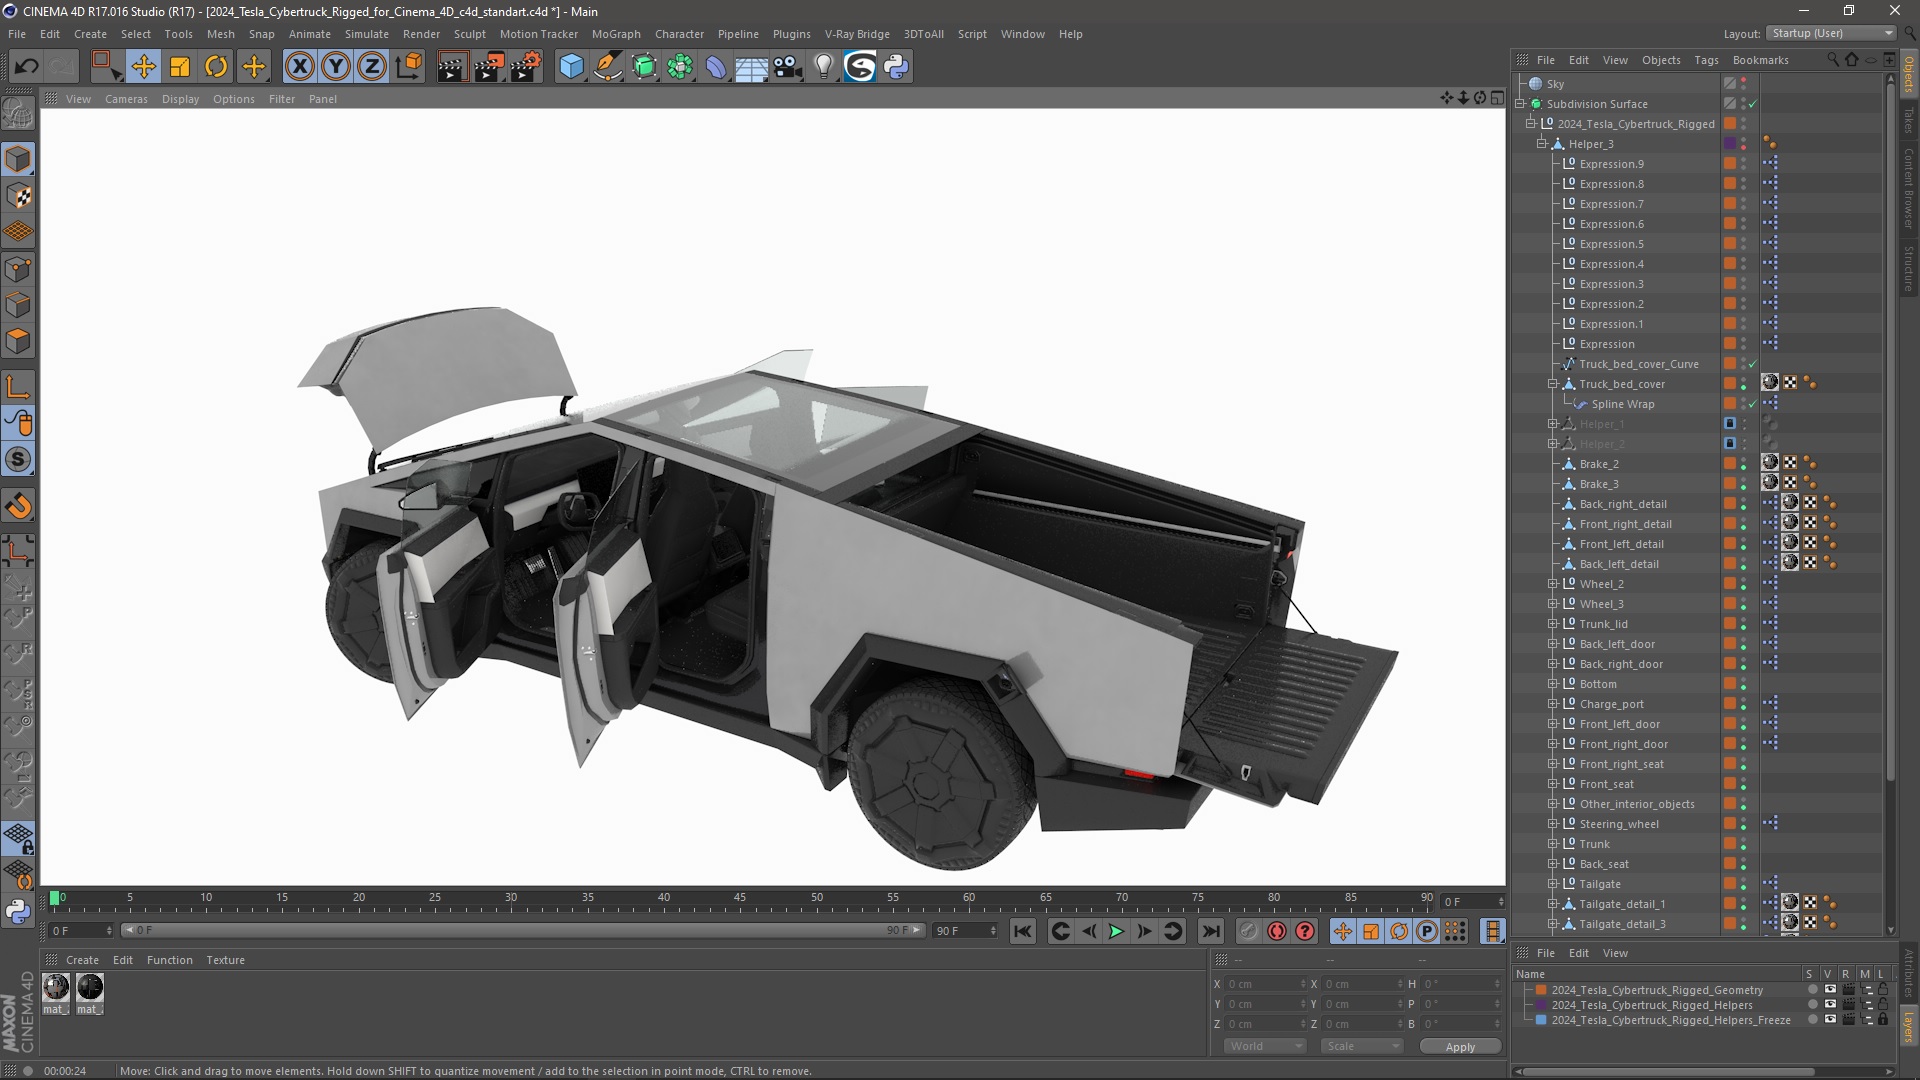The image size is (1920, 1080).
Task: Collapse the Subdivision Surface tree node
Action: pyautogui.click(x=1521, y=104)
